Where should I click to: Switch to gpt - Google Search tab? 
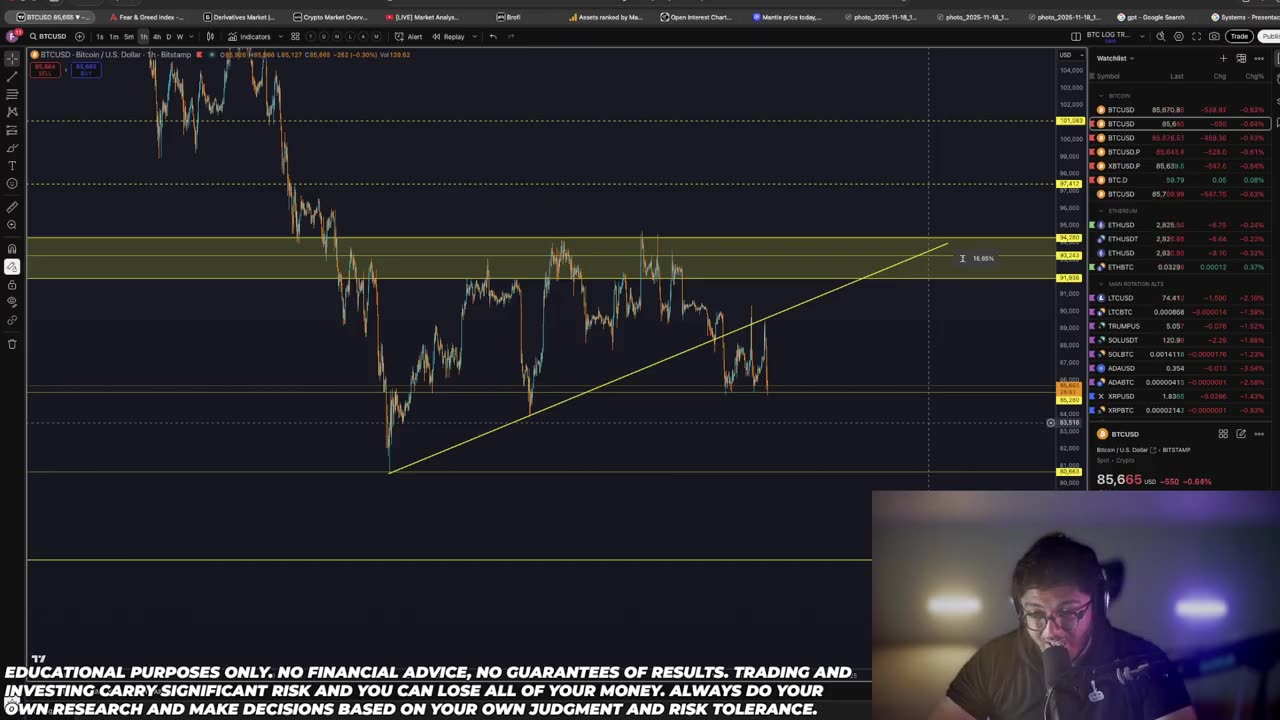[1151, 17]
